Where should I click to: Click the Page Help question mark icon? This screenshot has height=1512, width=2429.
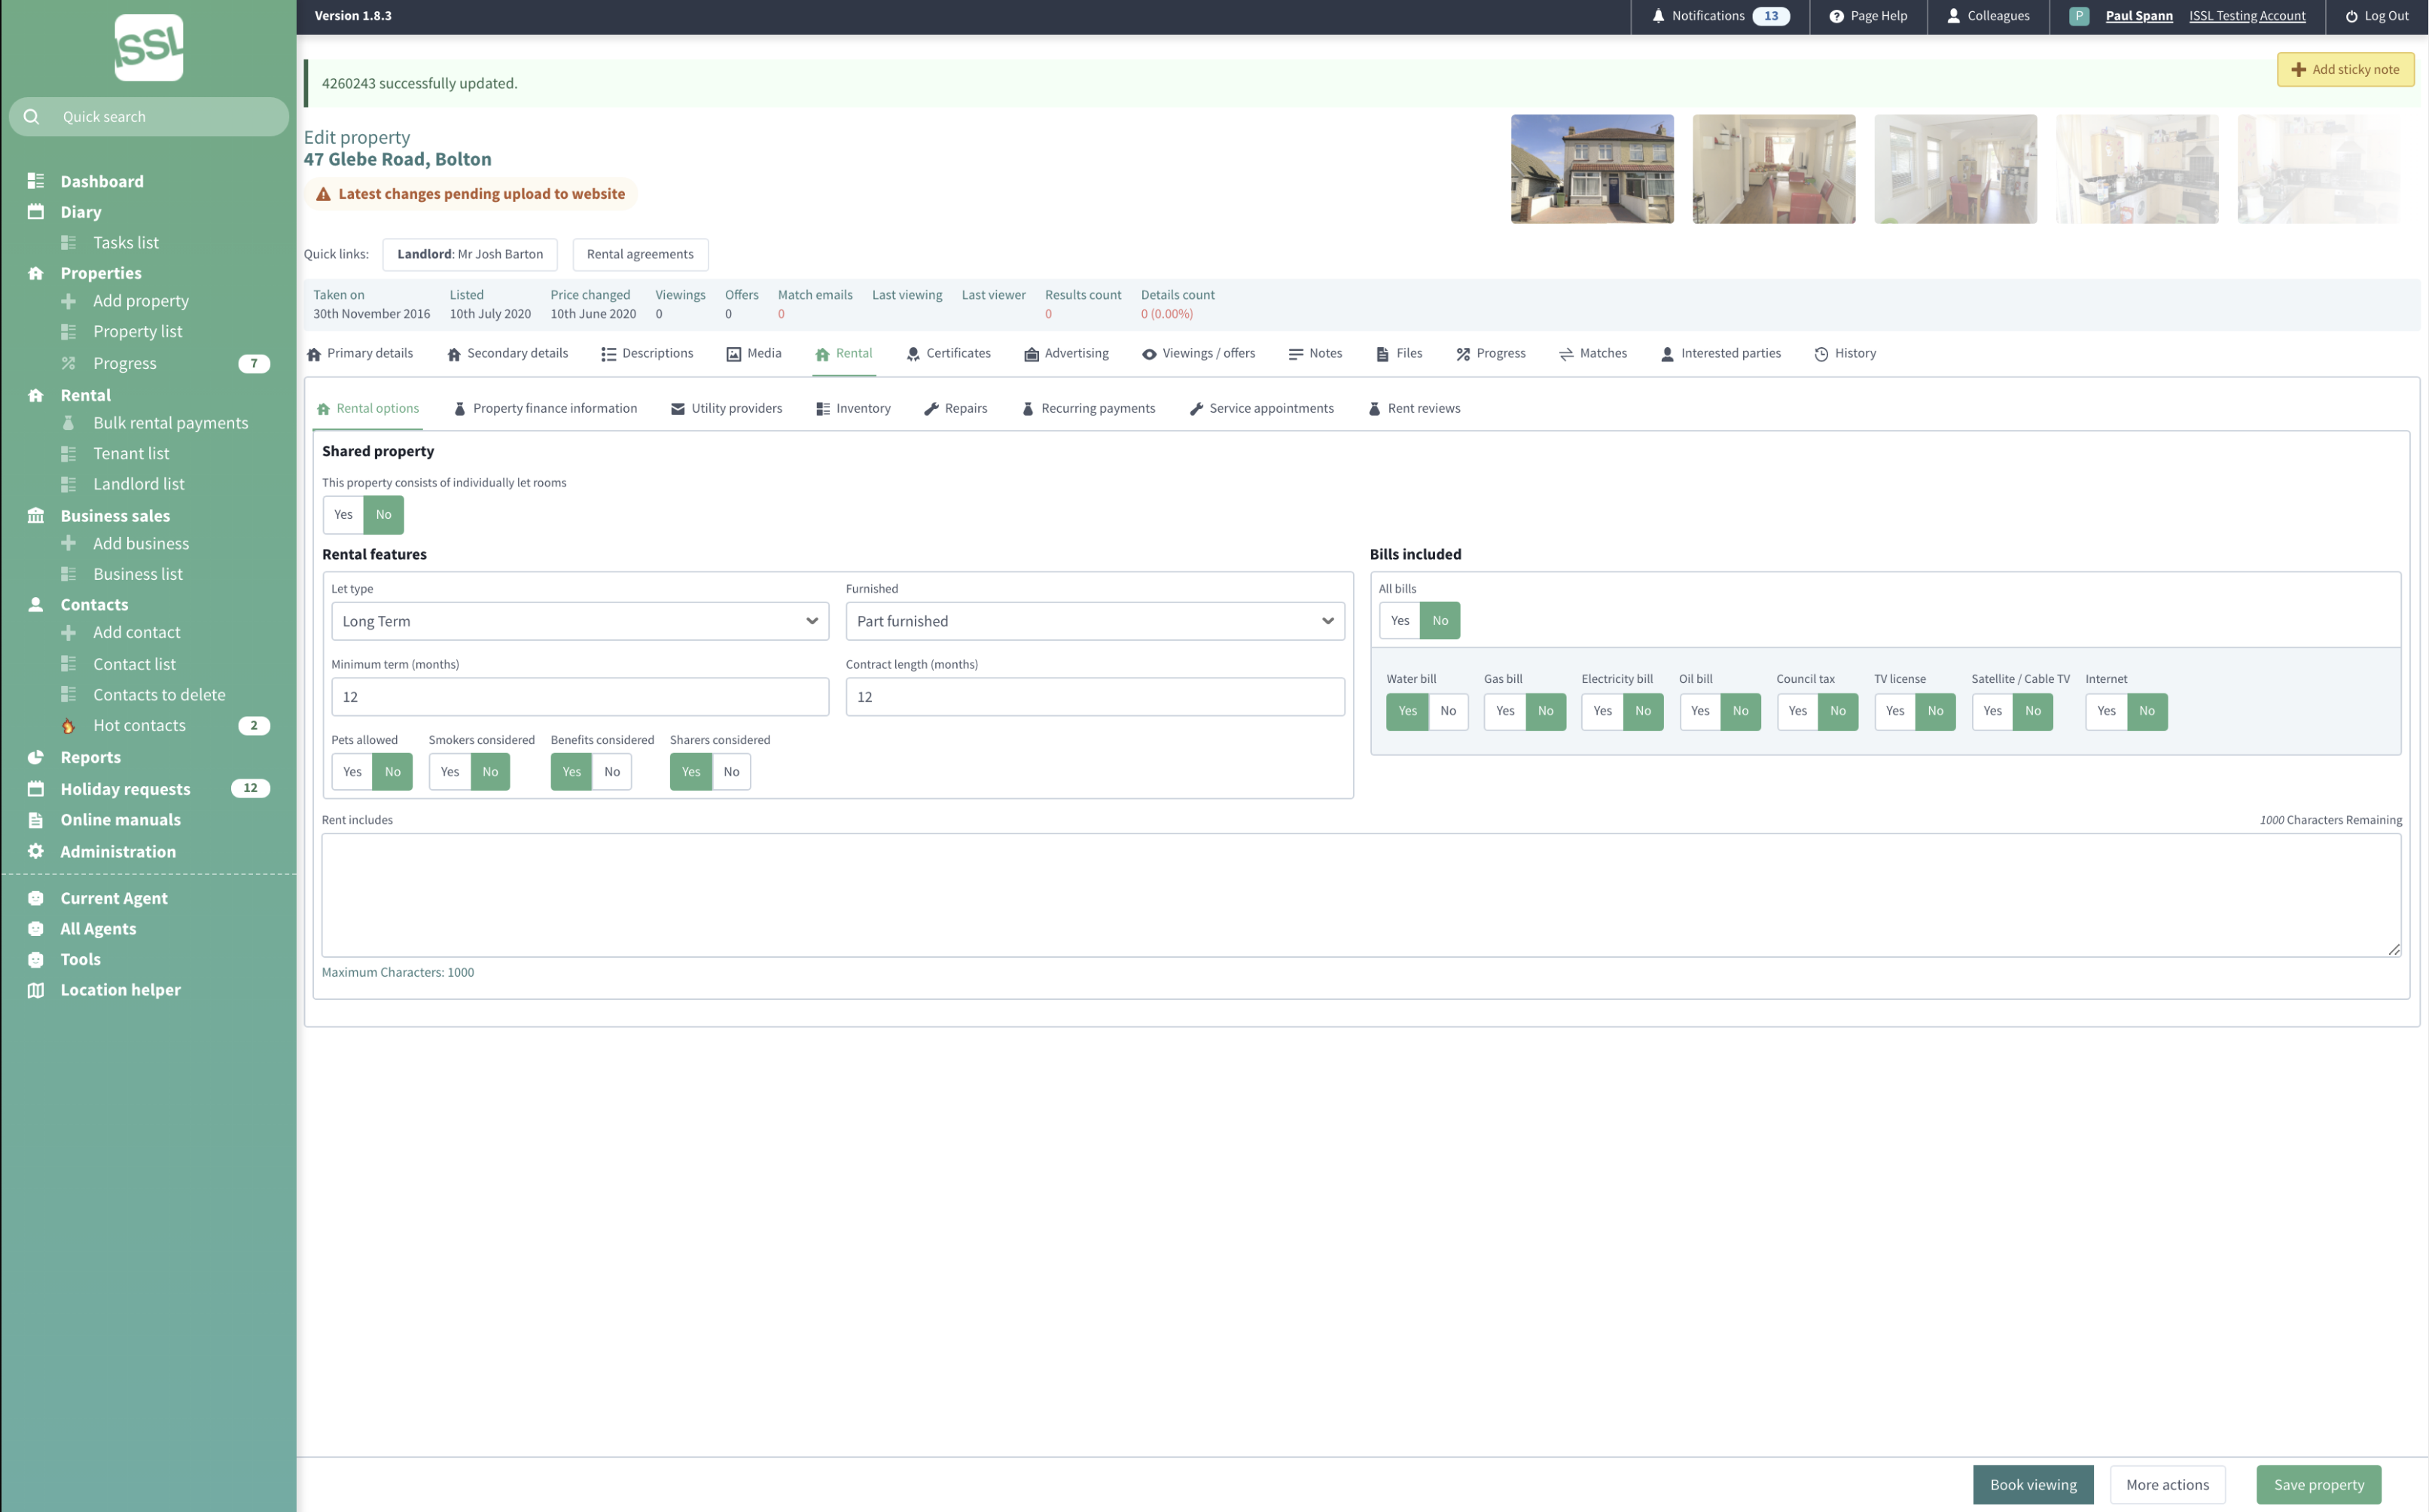pyautogui.click(x=1836, y=16)
